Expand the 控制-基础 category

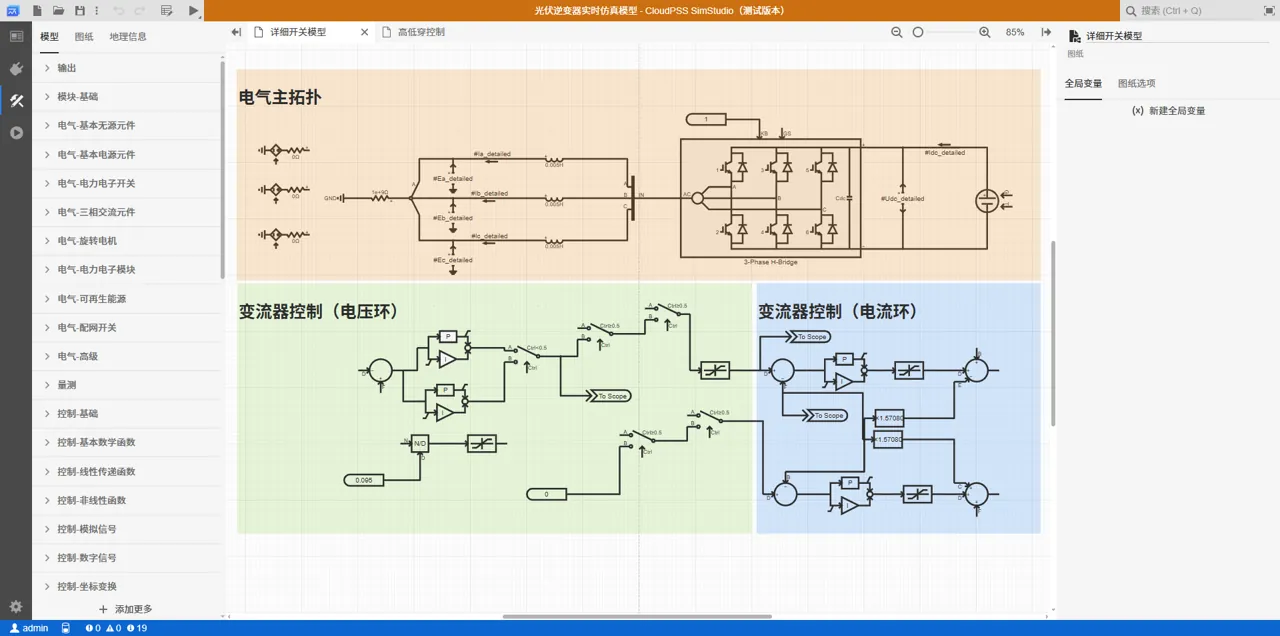coord(78,414)
